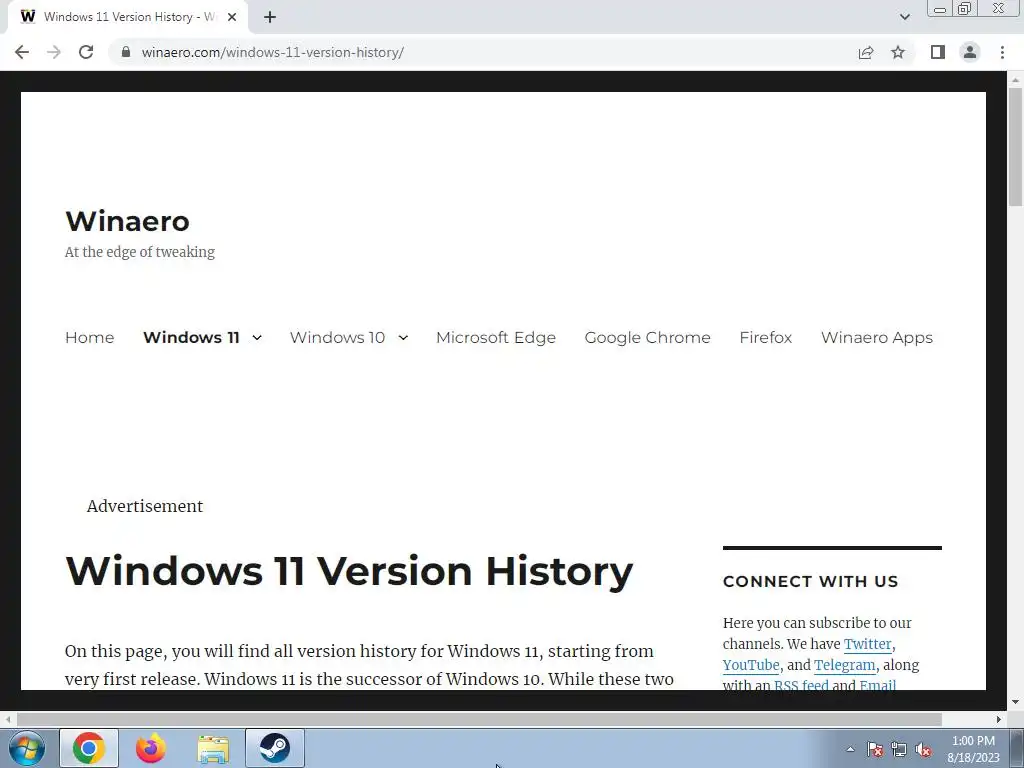Open the Microsoft Edge menu item
Viewport: 1024px width, 768px height.
pyautogui.click(x=496, y=338)
